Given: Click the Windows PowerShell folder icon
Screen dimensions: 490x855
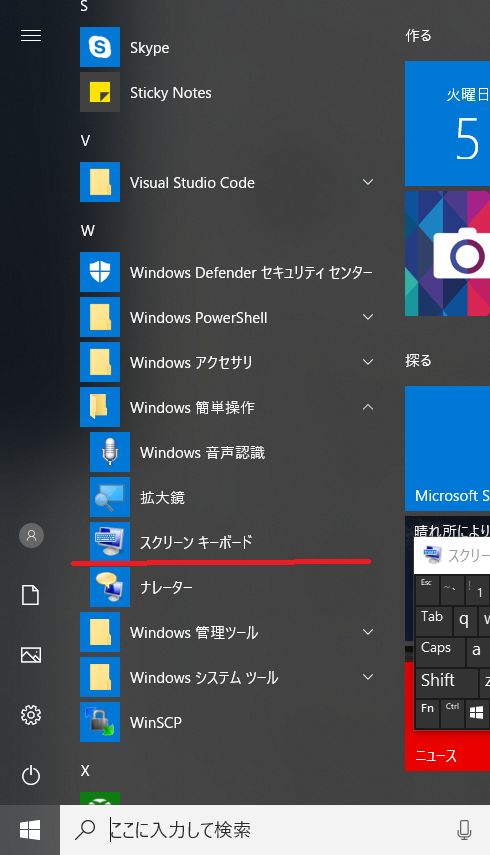Looking at the screenshot, I should pyautogui.click(x=100, y=317).
